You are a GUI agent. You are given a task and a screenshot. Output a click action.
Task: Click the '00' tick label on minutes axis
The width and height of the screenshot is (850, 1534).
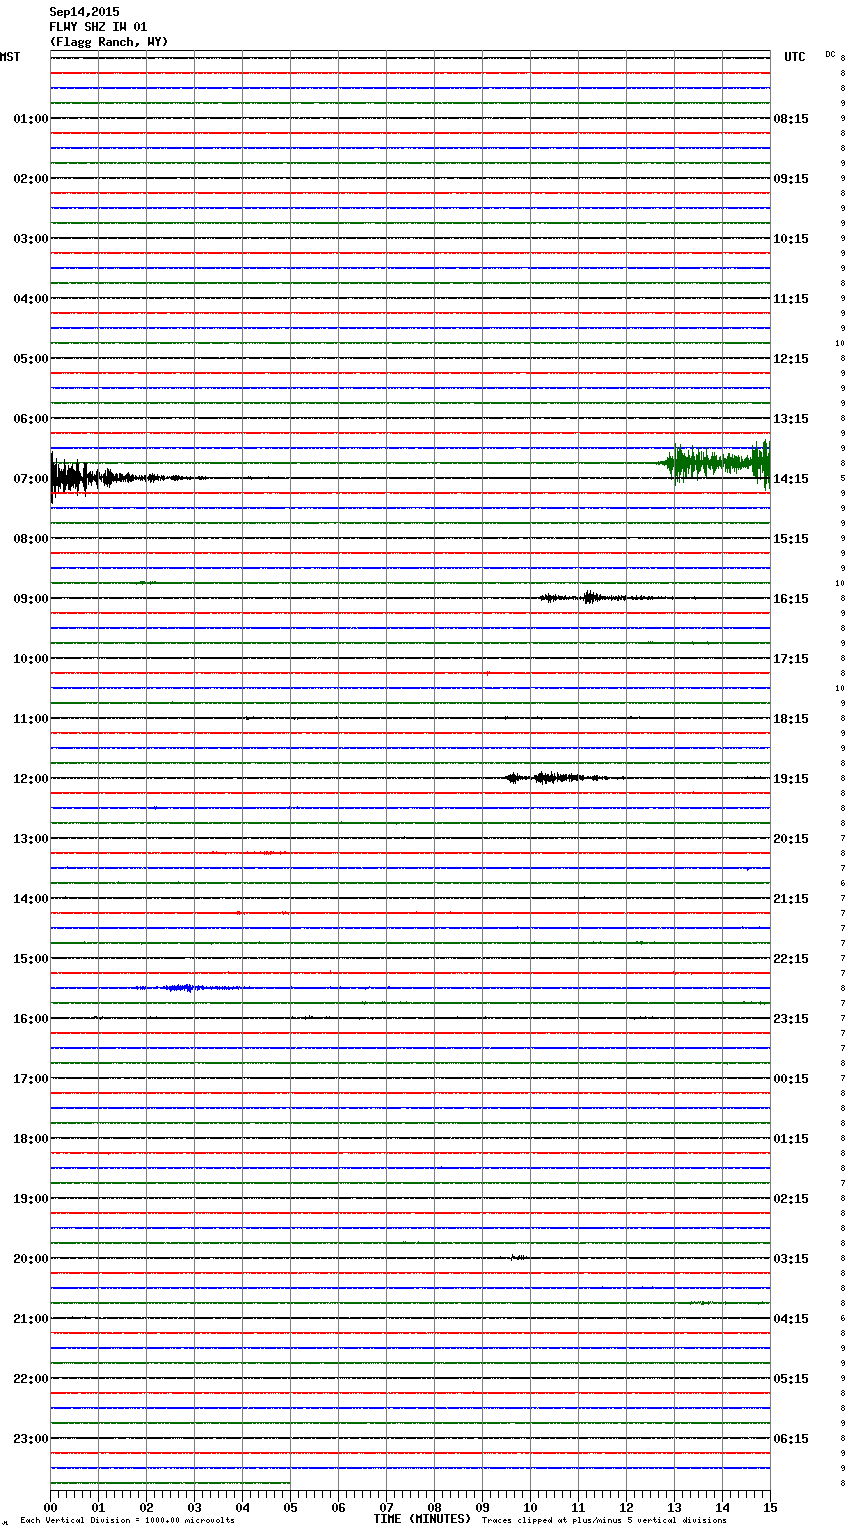click(50, 1507)
